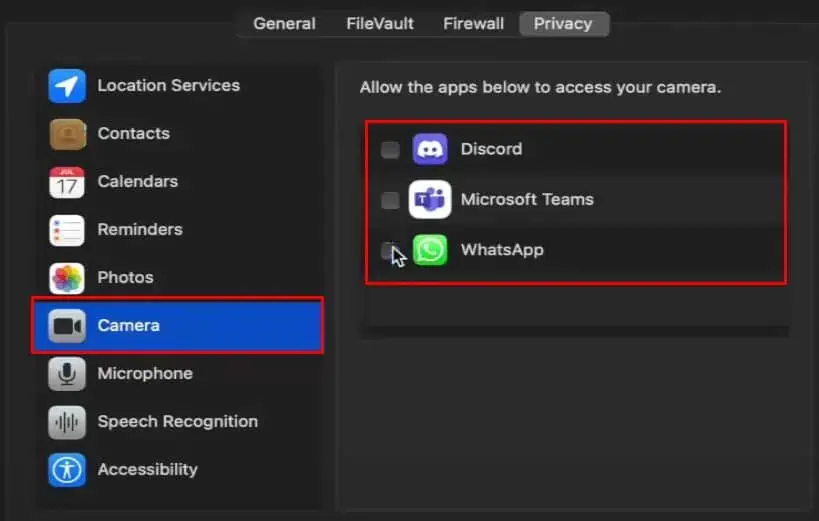The image size is (819, 521).
Task: Click the WhatsApp app icon
Action: [430, 250]
